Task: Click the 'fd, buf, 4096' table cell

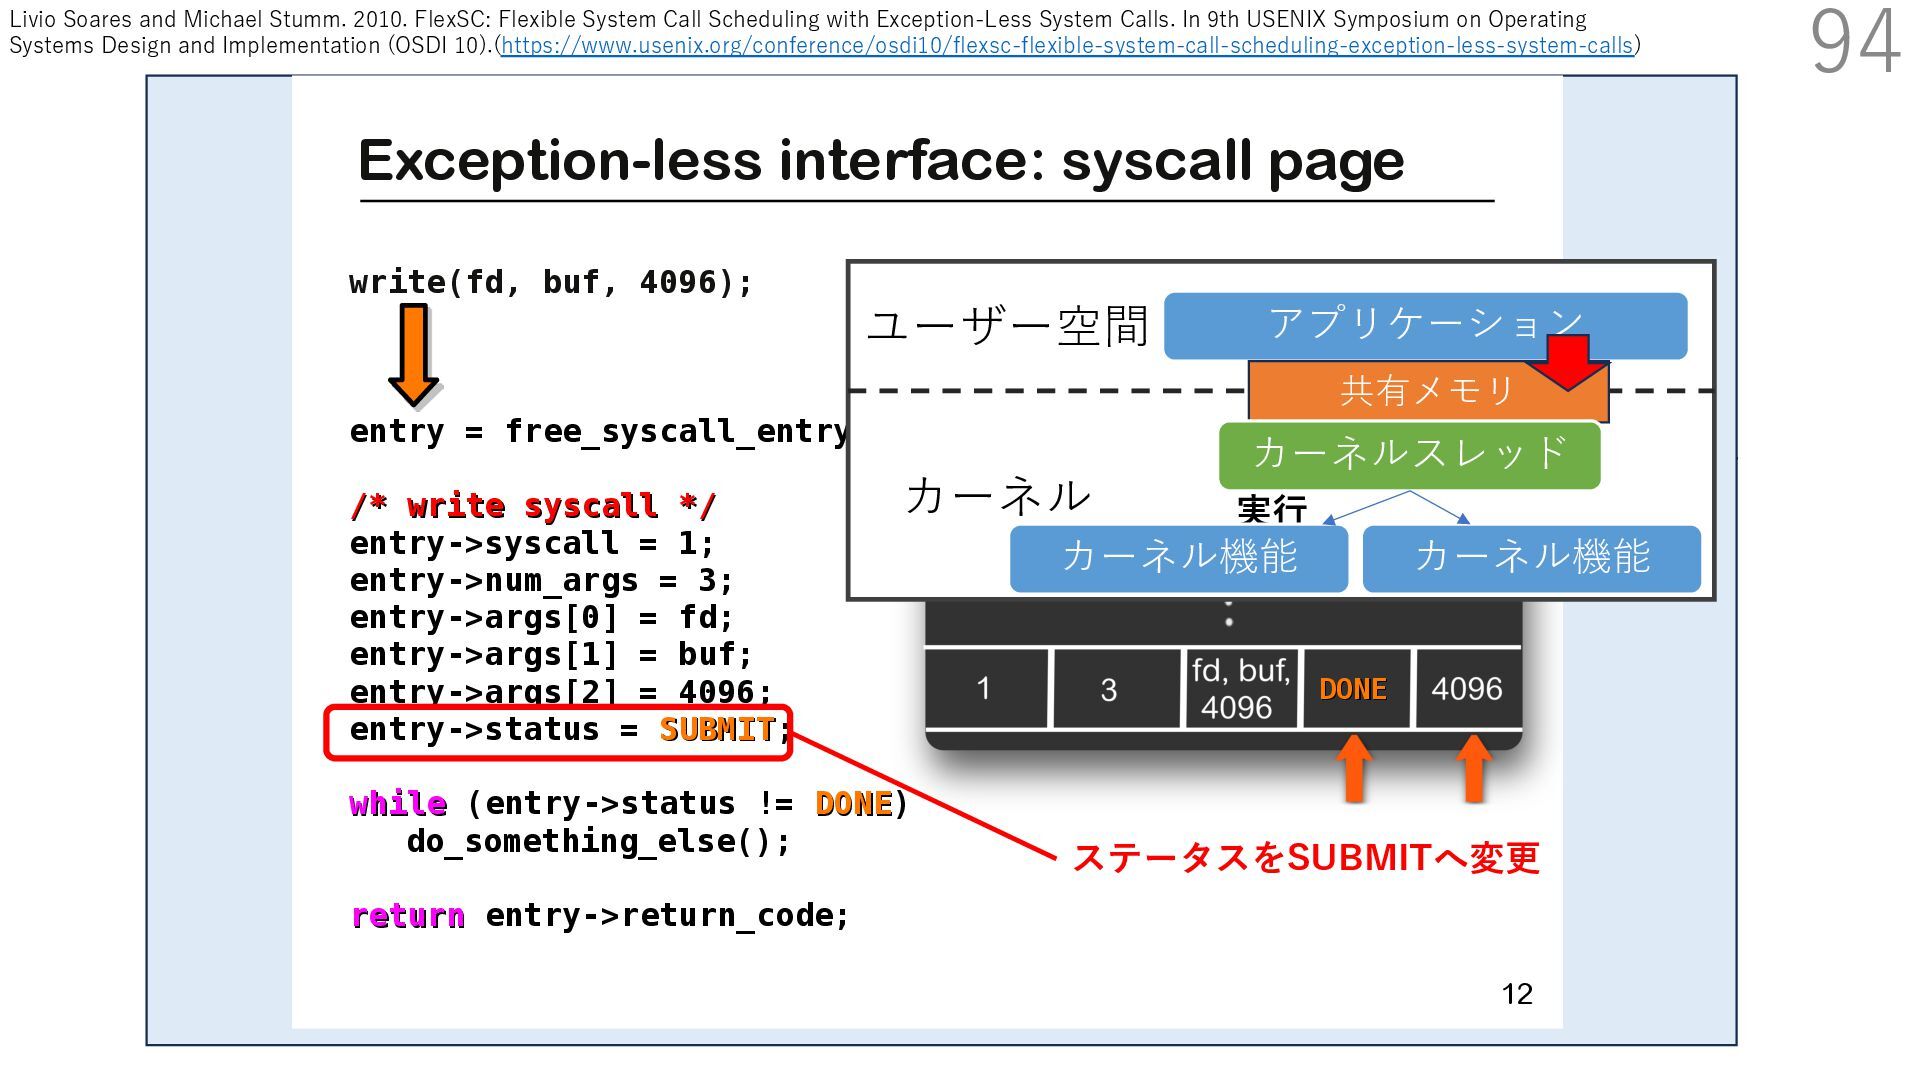Action: (x=1240, y=689)
